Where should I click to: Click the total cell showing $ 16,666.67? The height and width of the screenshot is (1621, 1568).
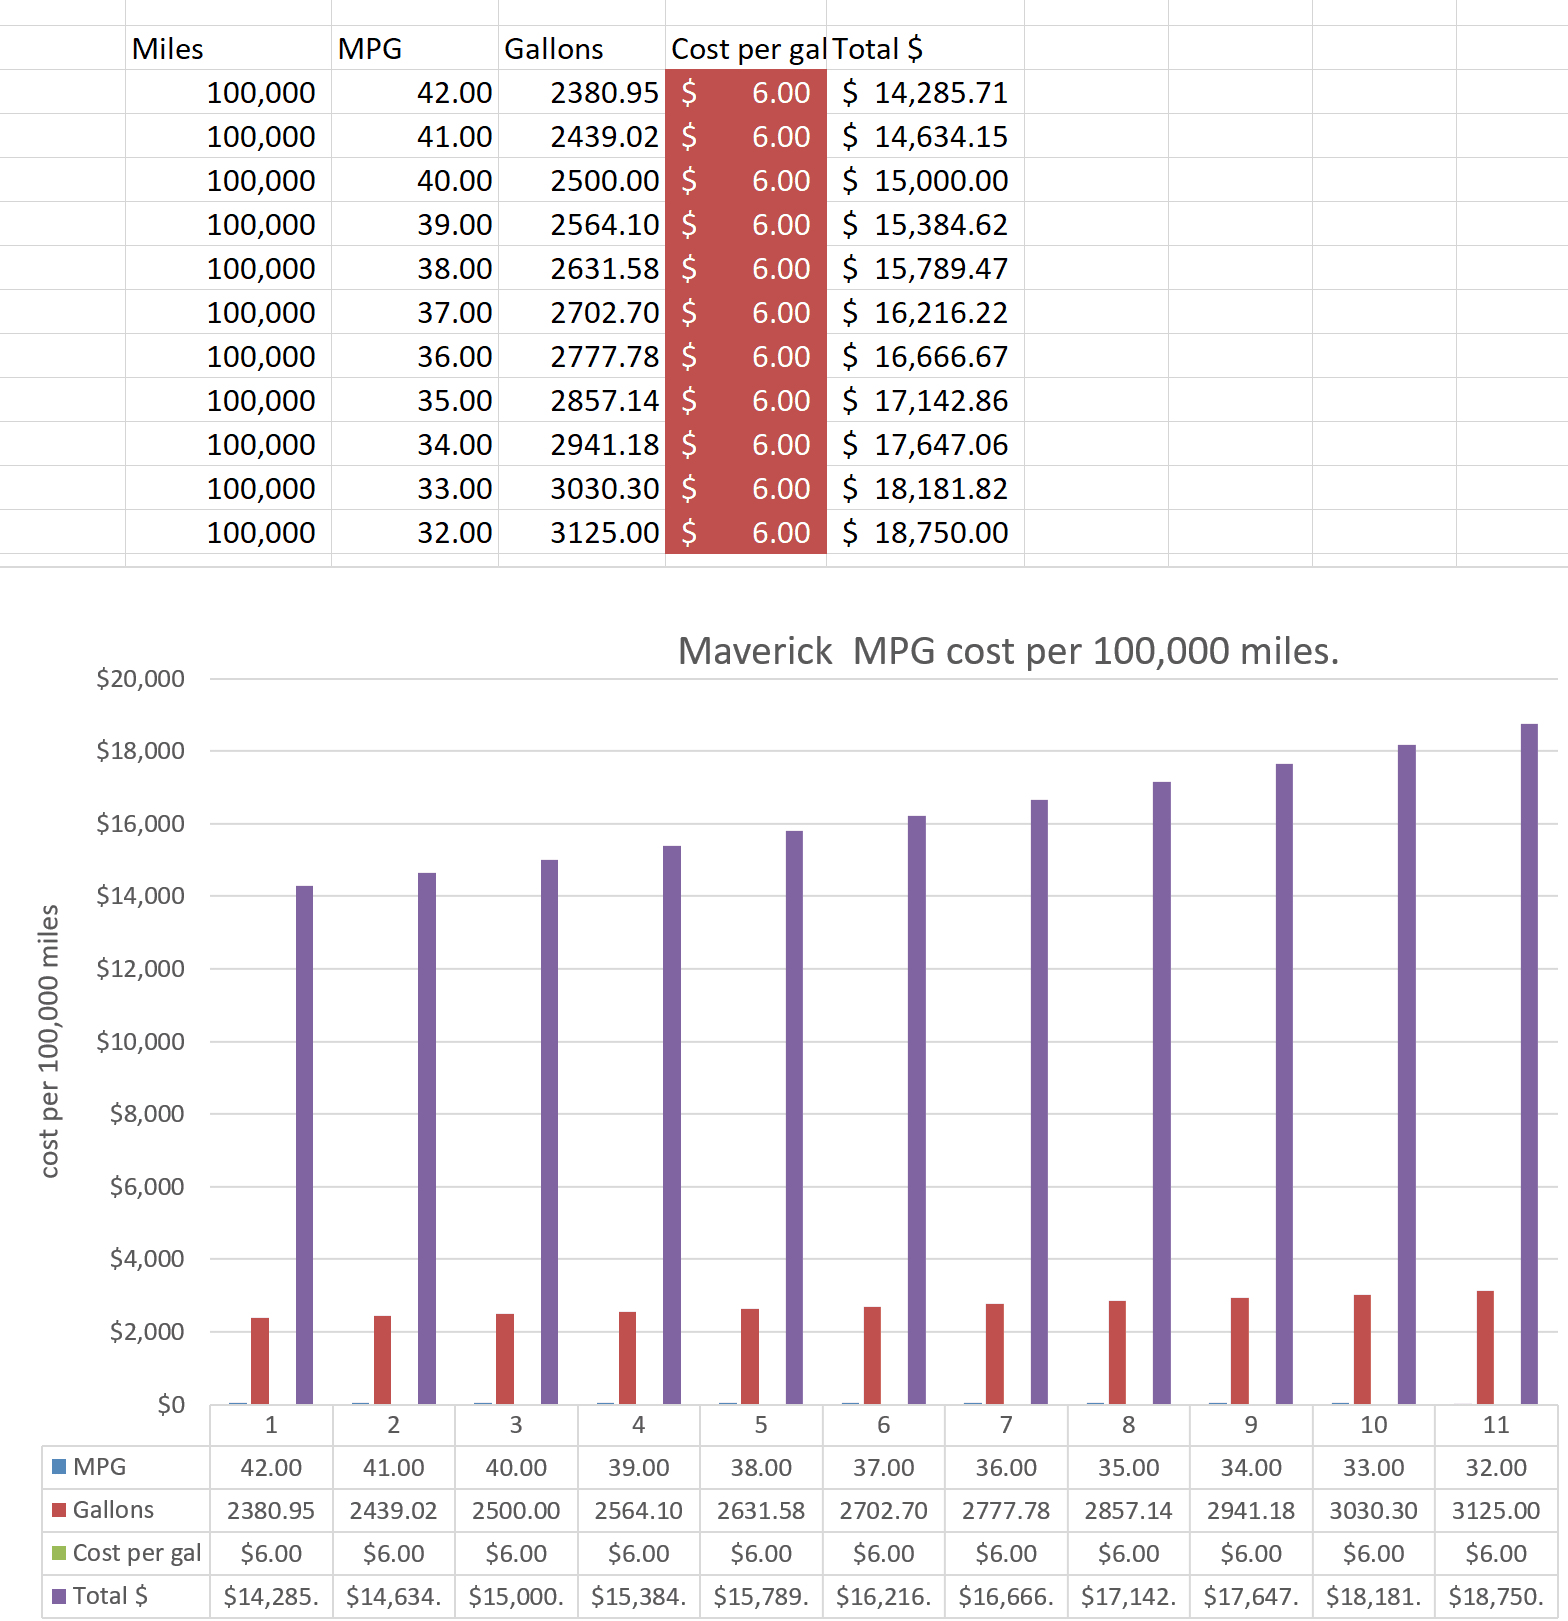point(925,356)
